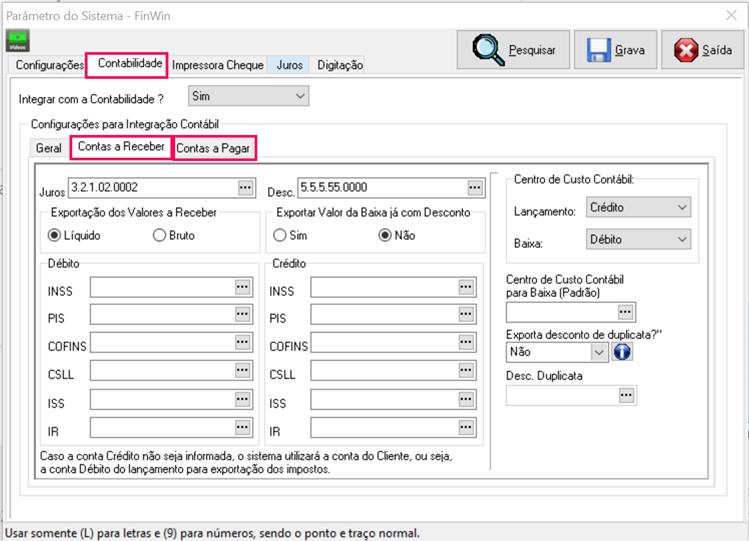This screenshot has width=749, height=541.
Task: Switch to the Contas a Pagar tab
Action: point(213,149)
